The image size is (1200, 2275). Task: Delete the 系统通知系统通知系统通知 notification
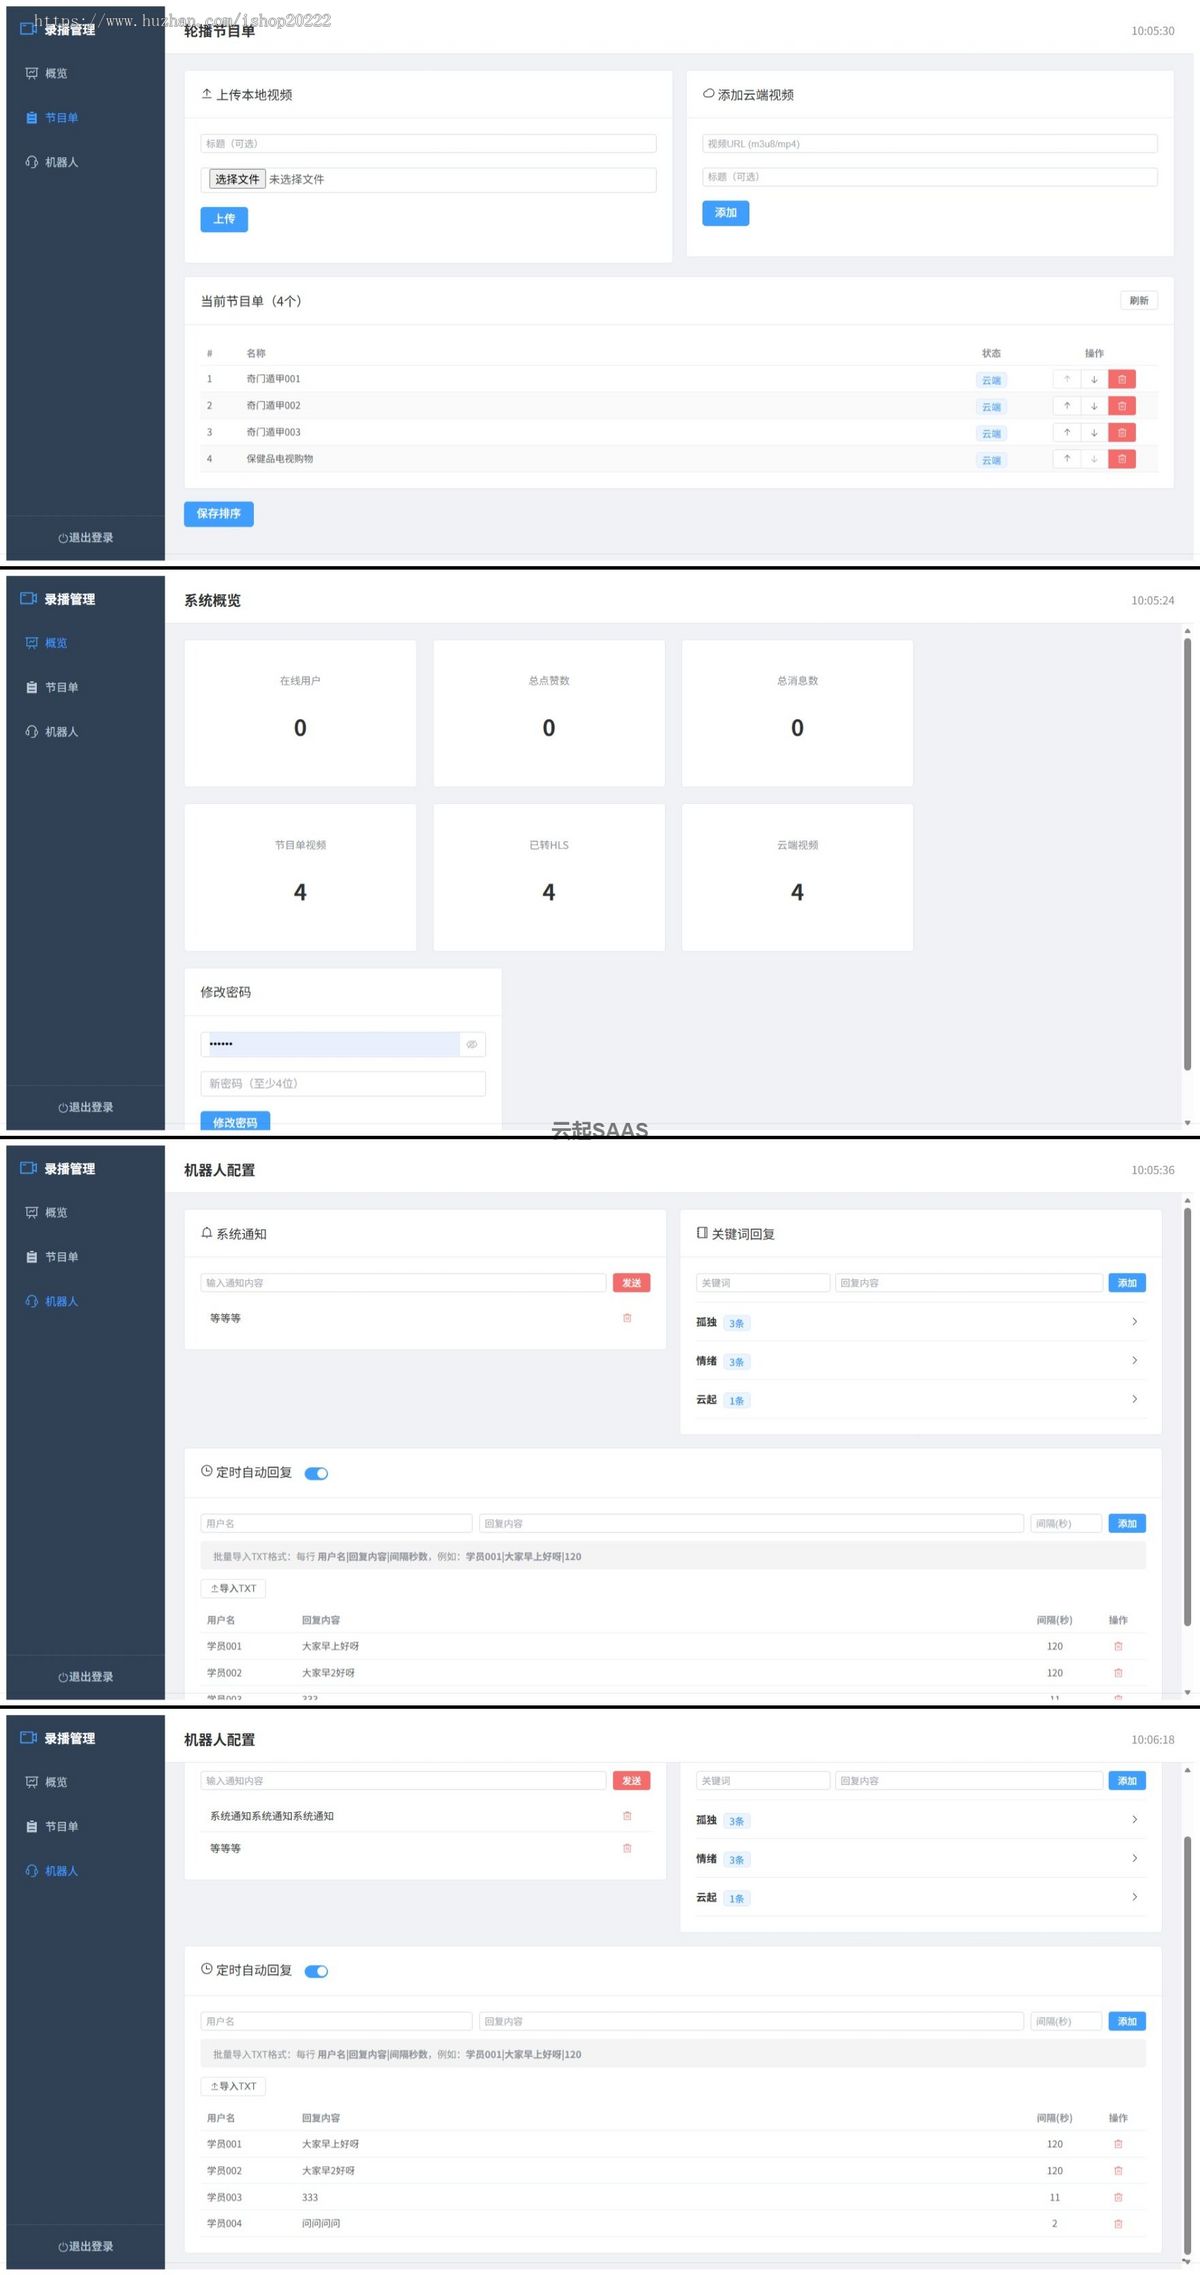(627, 1816)
